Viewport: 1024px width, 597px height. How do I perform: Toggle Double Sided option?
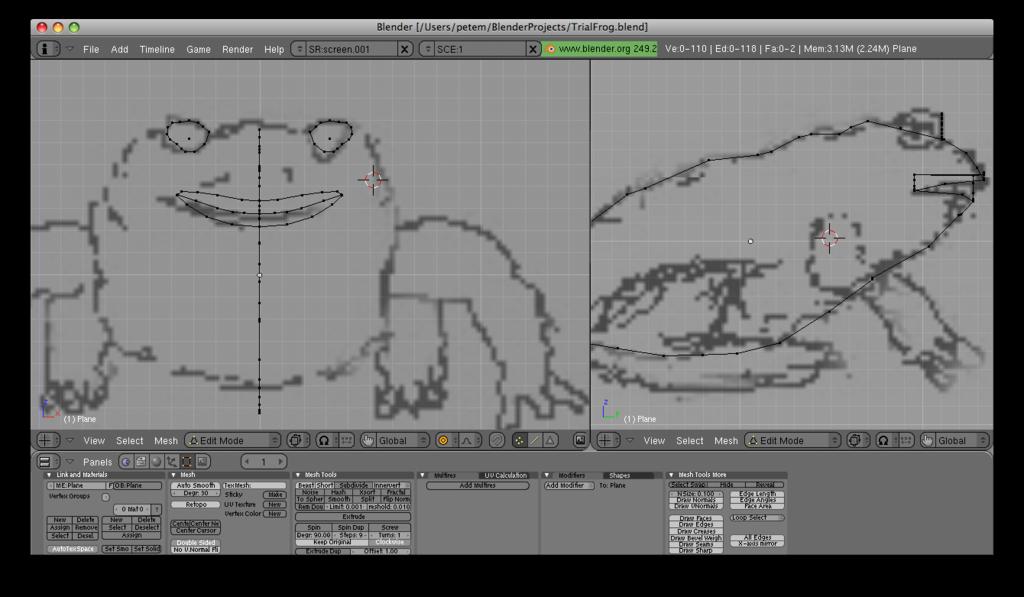point(196,542)
